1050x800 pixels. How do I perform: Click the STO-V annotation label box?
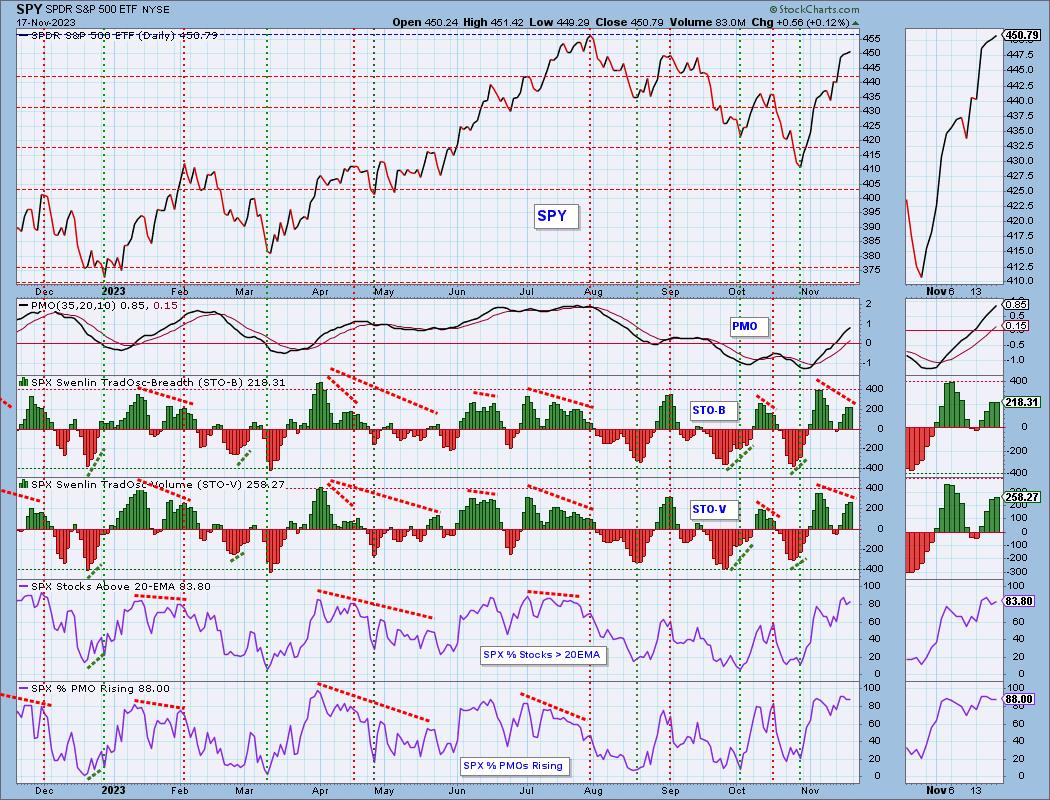coord(713,509)
